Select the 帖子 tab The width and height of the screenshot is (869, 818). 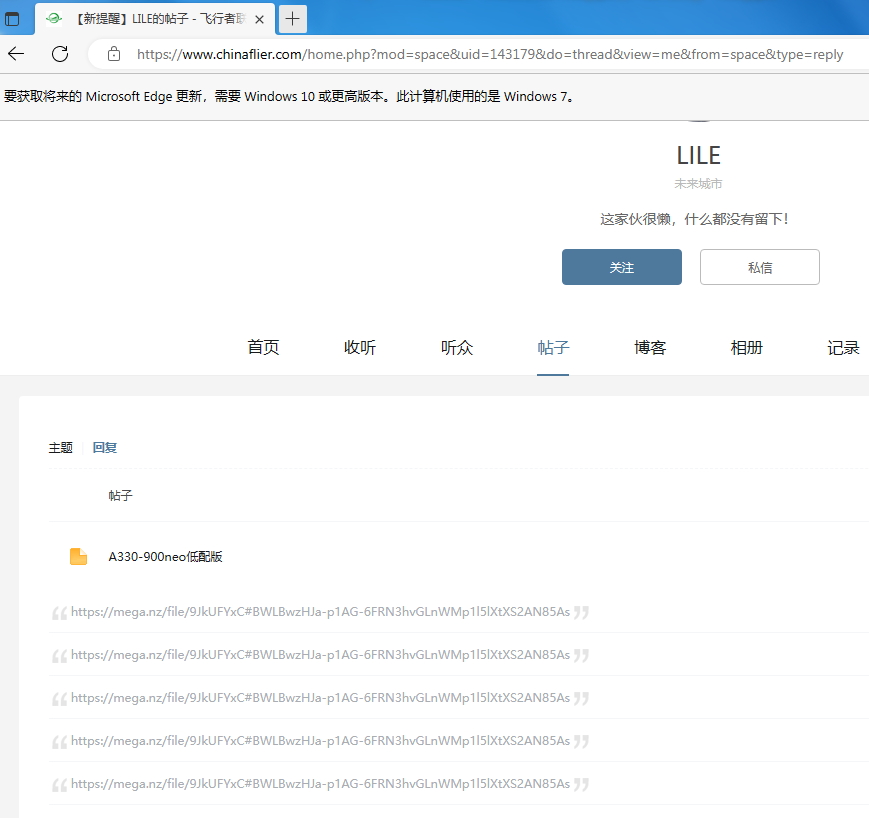[x=553, y=347]
